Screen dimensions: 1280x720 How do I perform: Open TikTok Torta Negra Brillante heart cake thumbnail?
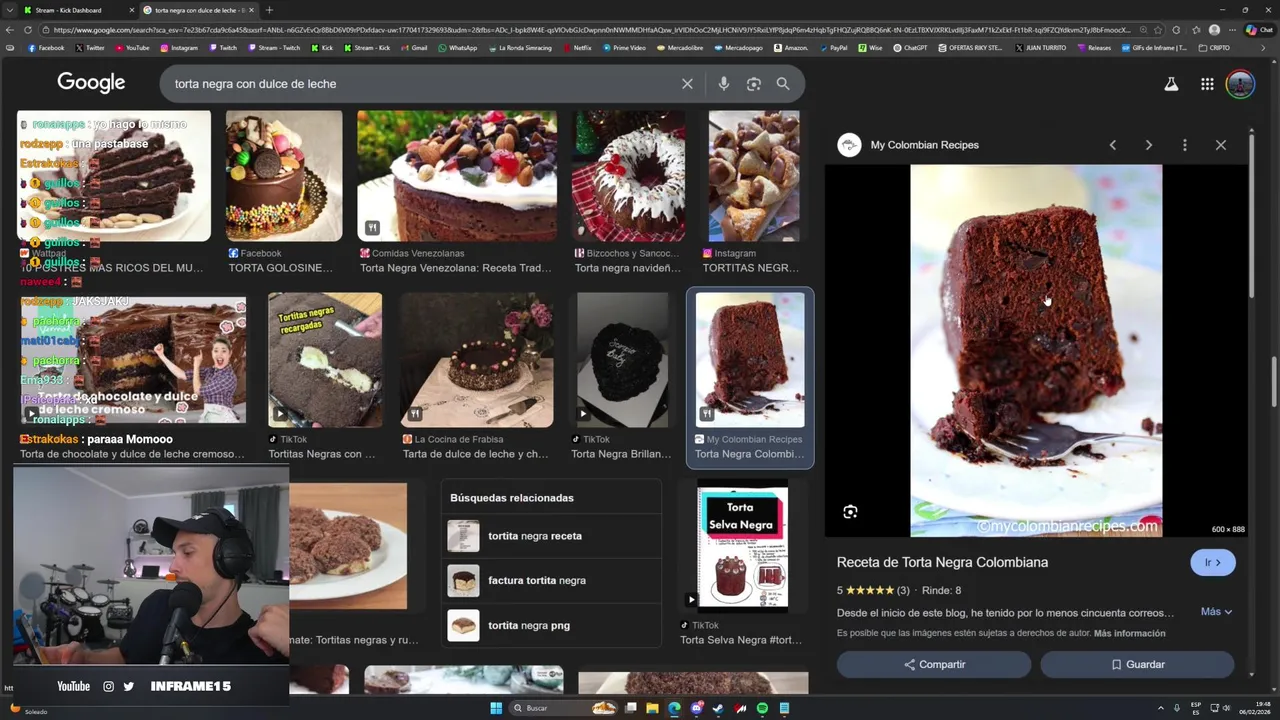coord(622,360)
